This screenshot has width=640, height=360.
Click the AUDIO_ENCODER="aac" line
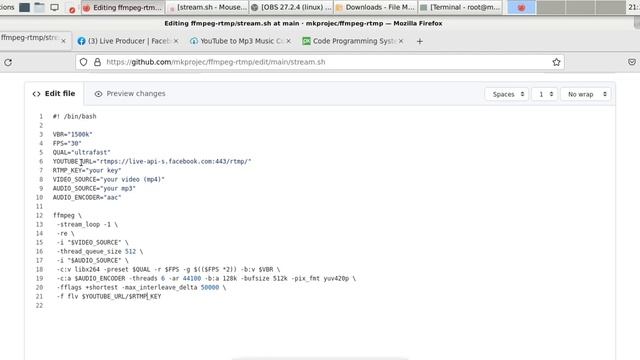coord(87,197)
